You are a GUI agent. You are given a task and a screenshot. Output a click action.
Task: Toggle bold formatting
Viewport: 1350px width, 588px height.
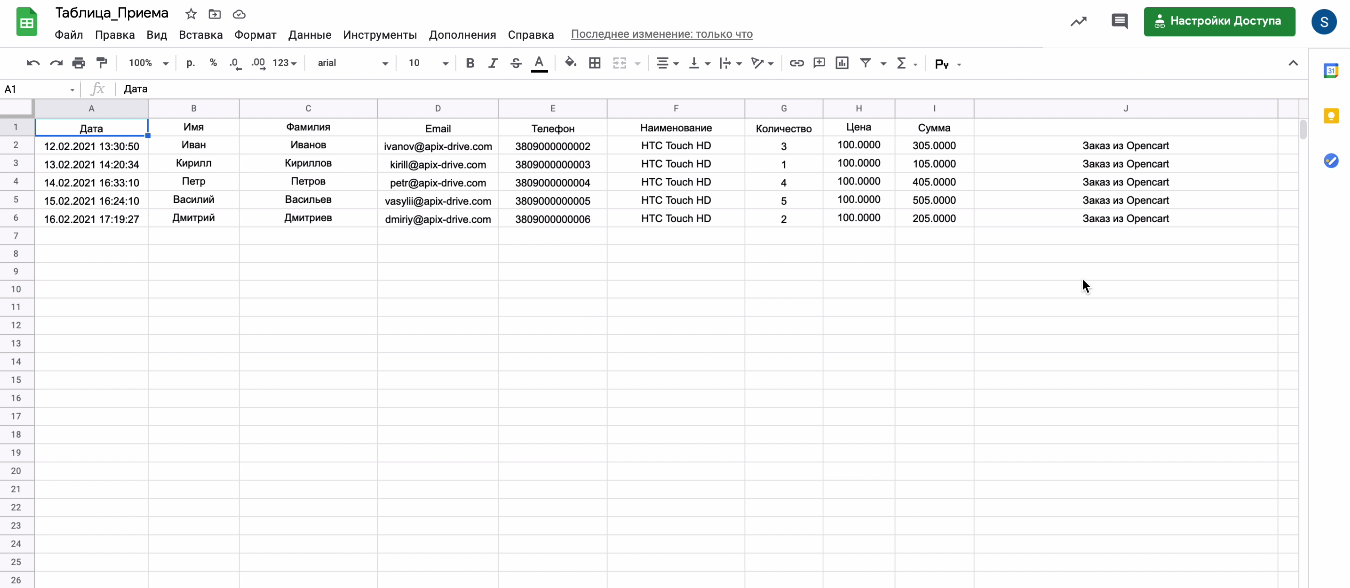[x=470, y=63]
